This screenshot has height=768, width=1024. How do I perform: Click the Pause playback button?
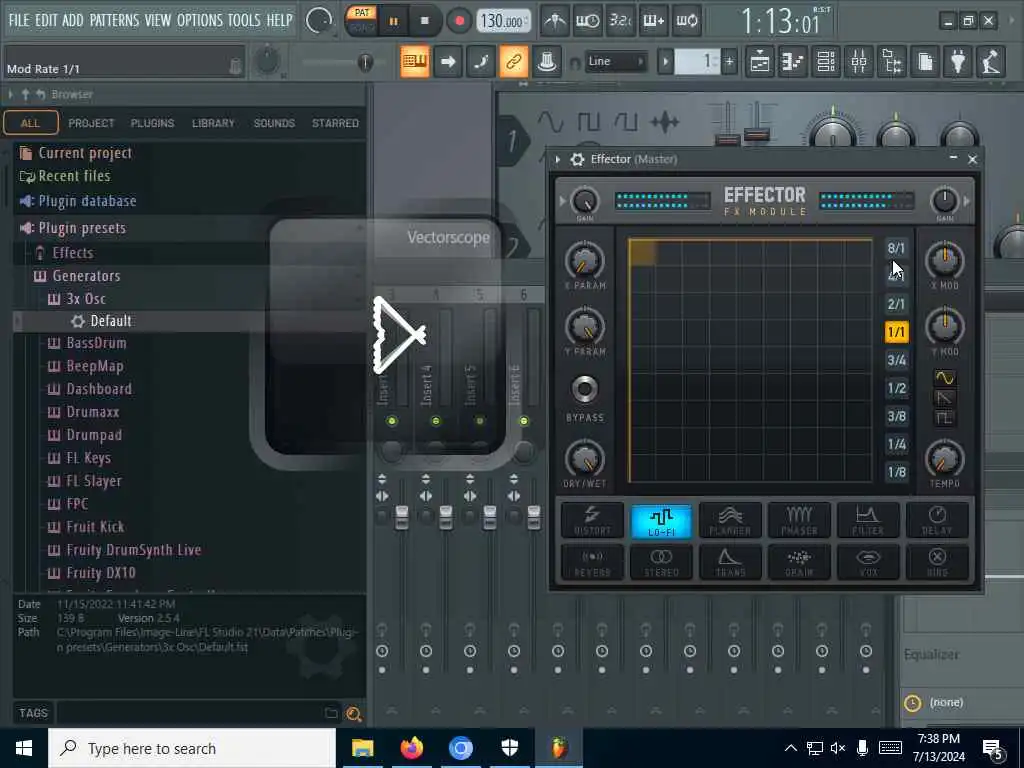393,21
